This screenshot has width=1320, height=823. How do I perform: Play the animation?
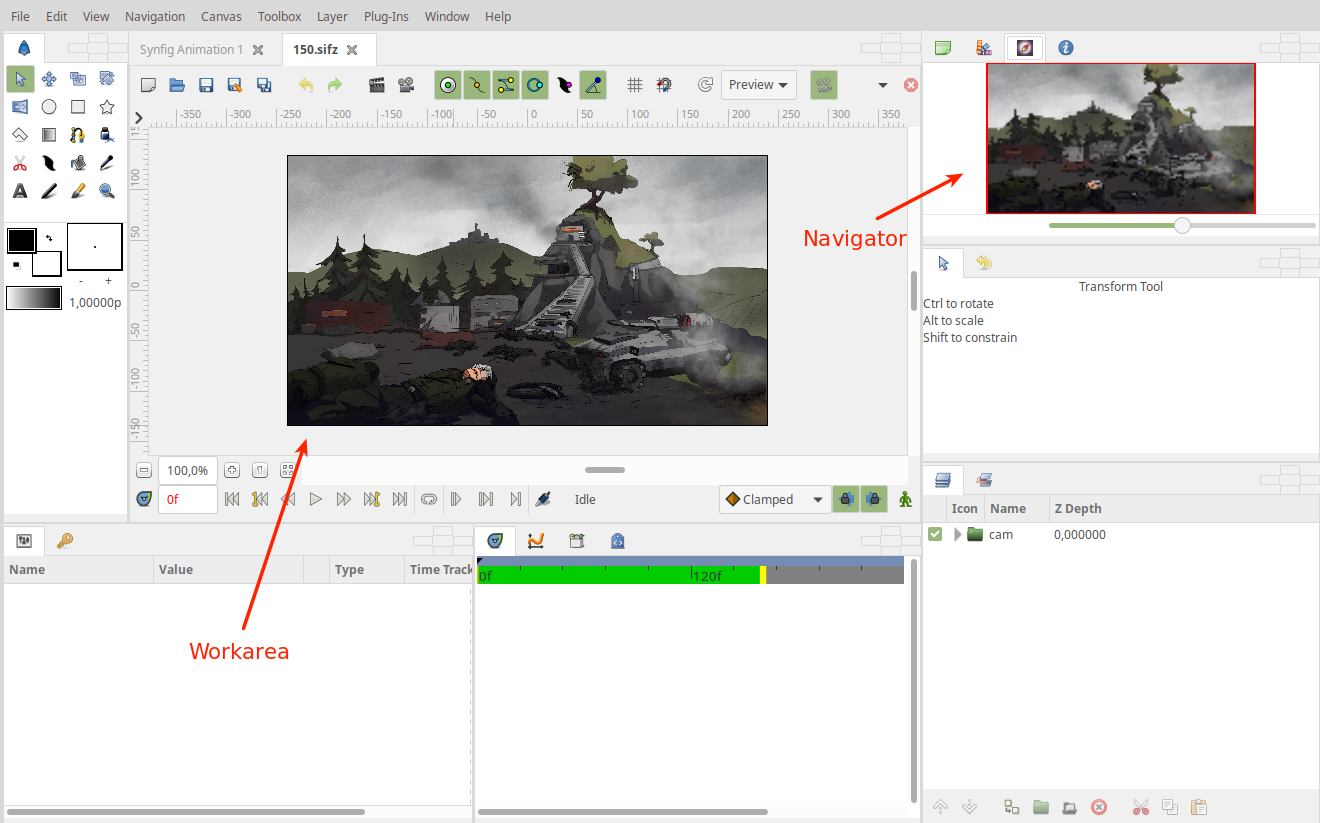point(316,499)
